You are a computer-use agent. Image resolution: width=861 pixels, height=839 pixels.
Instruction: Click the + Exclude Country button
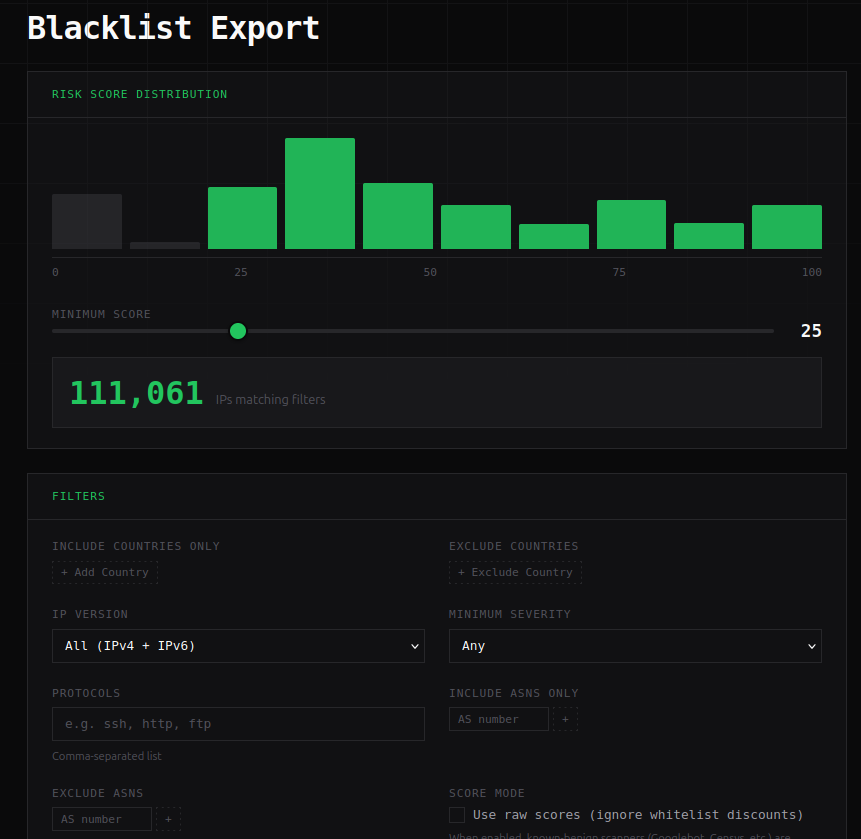tap(515, 571)
